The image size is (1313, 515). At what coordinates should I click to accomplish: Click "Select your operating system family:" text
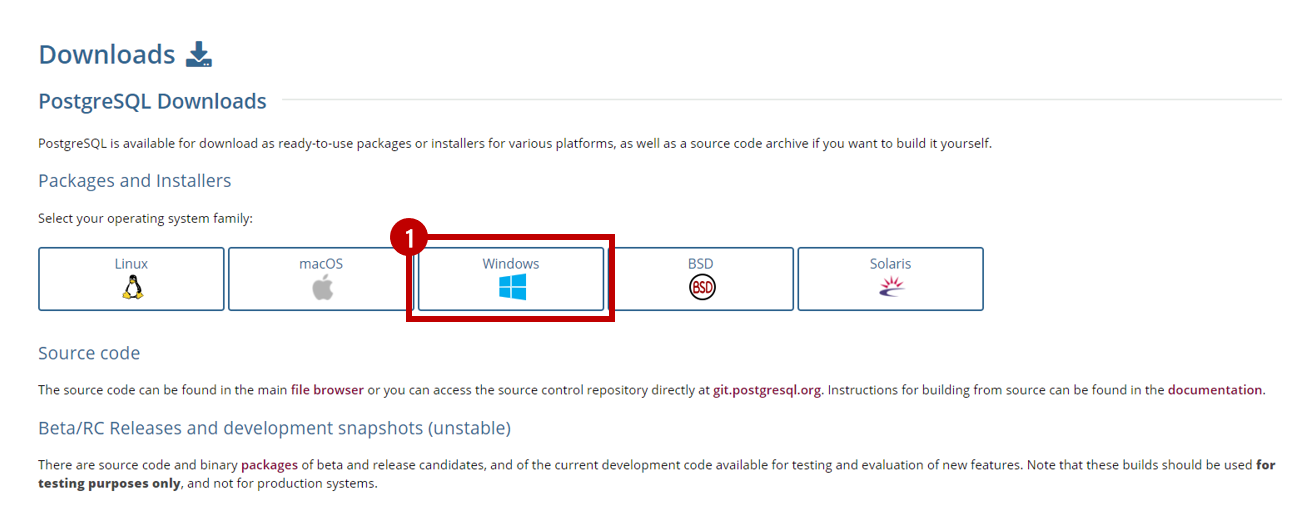click(145, 218)
